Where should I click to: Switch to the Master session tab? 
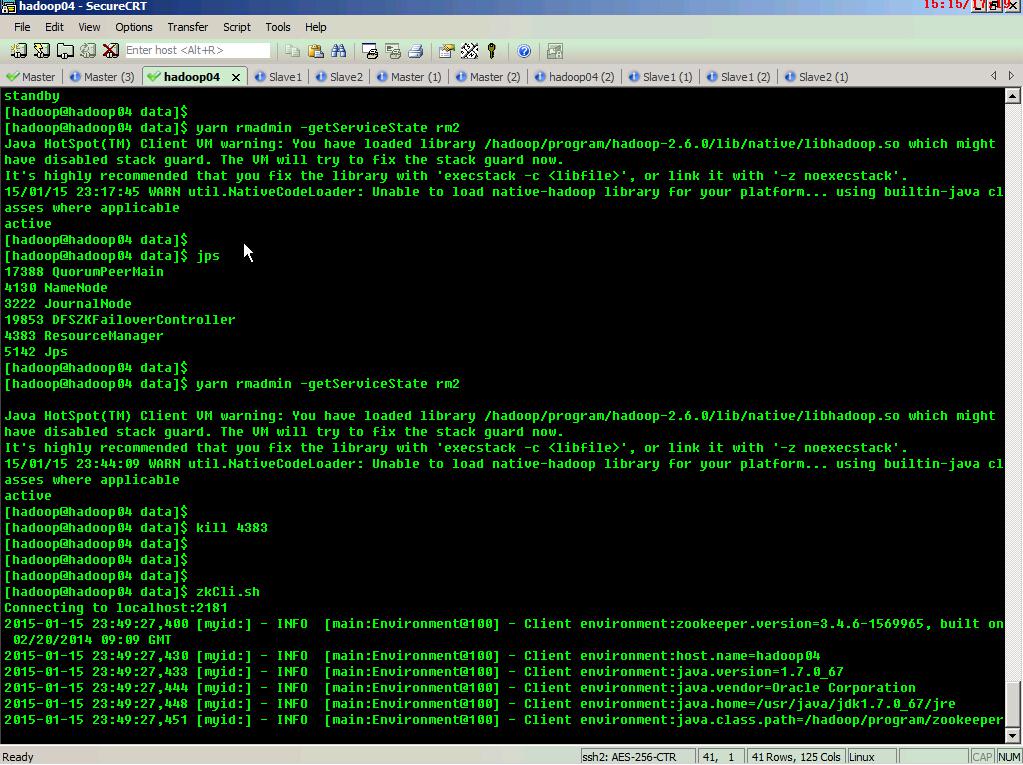[31, 77]
